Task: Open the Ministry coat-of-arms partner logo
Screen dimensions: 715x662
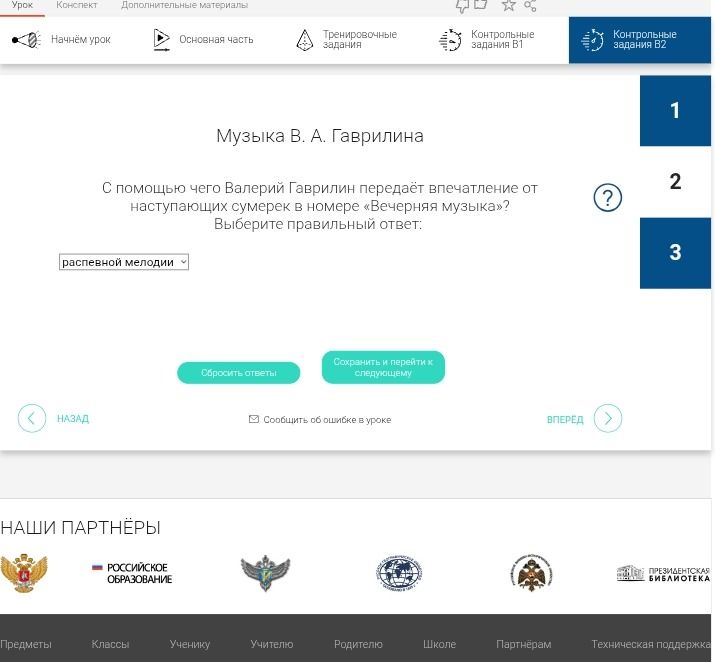Action: coord(24,573)
